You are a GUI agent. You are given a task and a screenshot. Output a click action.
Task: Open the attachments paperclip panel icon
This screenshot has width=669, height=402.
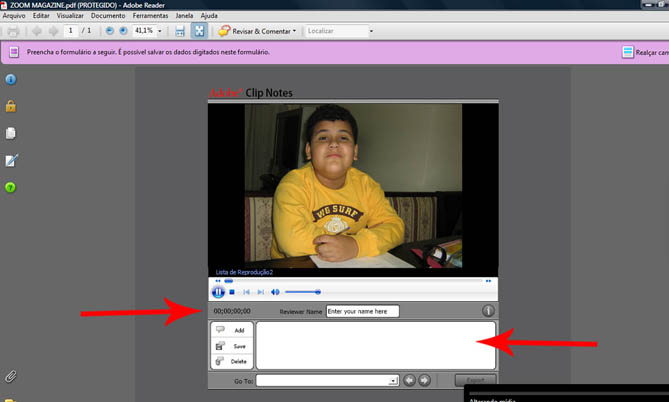click(x=11, y=376)
